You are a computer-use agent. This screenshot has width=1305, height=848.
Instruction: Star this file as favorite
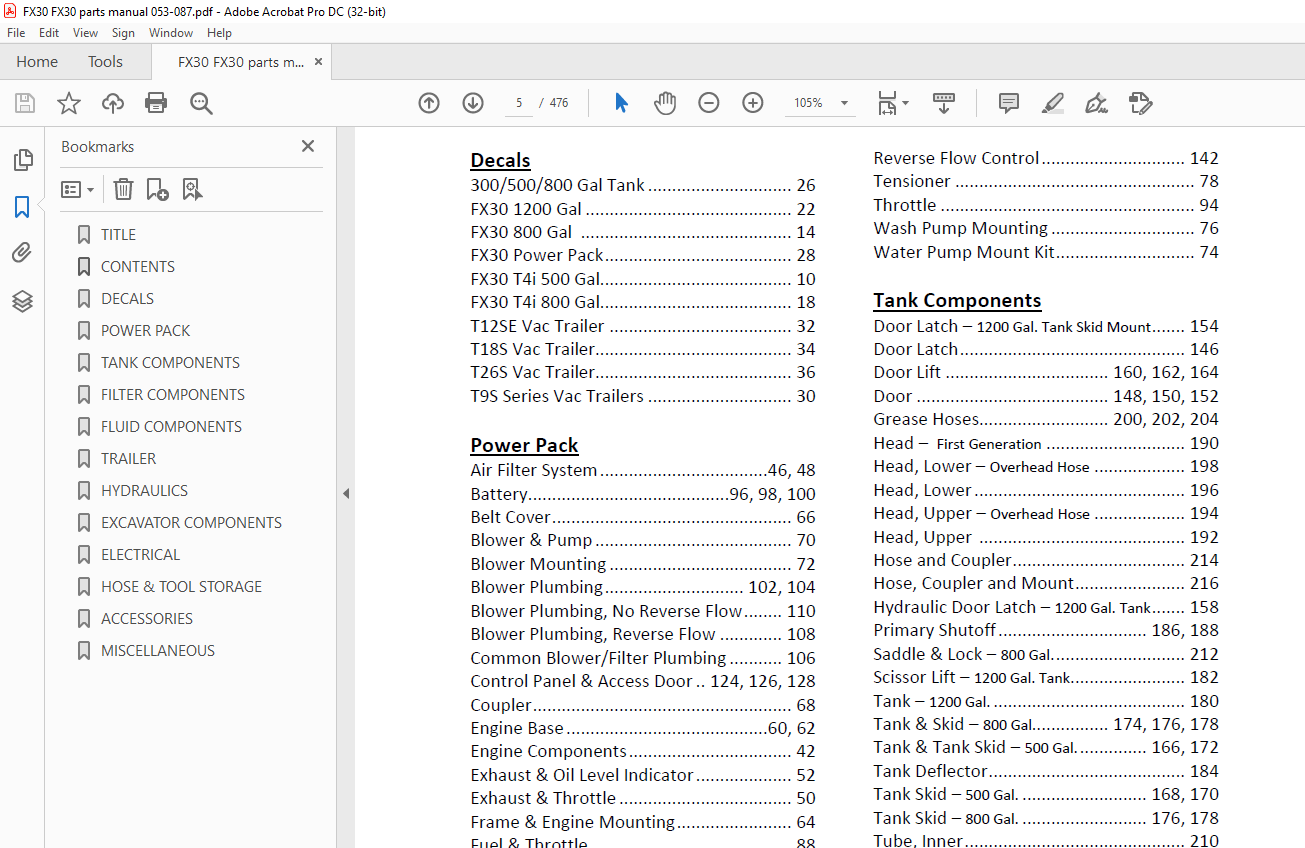pos(69,103)
